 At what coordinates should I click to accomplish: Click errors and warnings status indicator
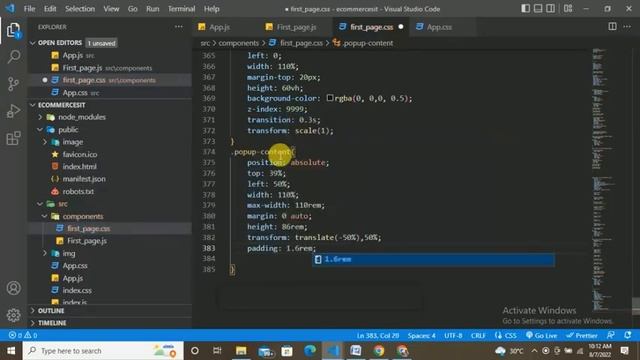tap(23, 335)
